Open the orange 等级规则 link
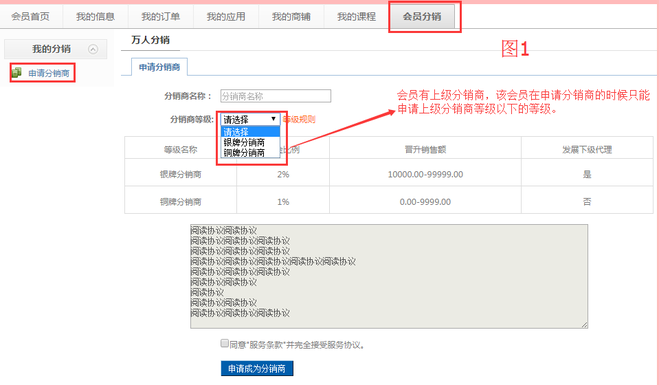 [x=299, y=119]
